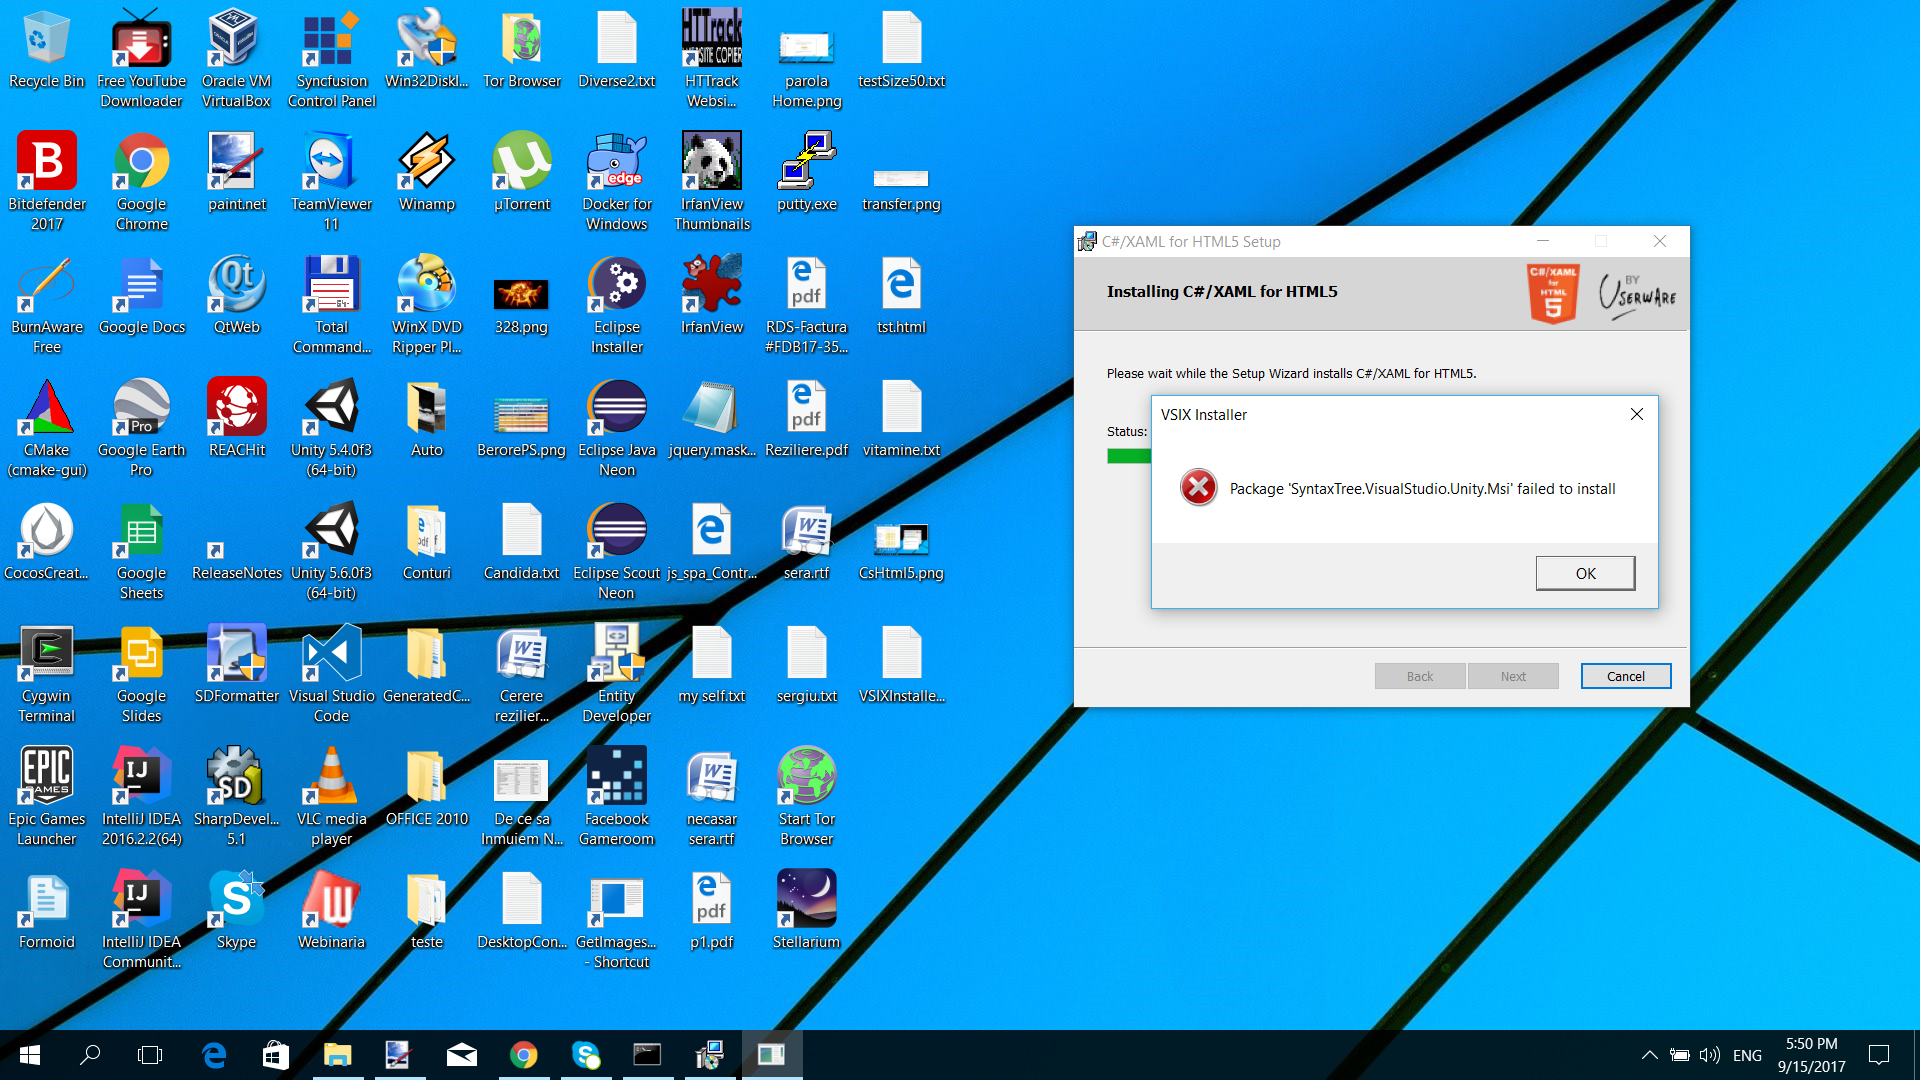
Task: Select the putty.exe icon
Action: (806, 172)
